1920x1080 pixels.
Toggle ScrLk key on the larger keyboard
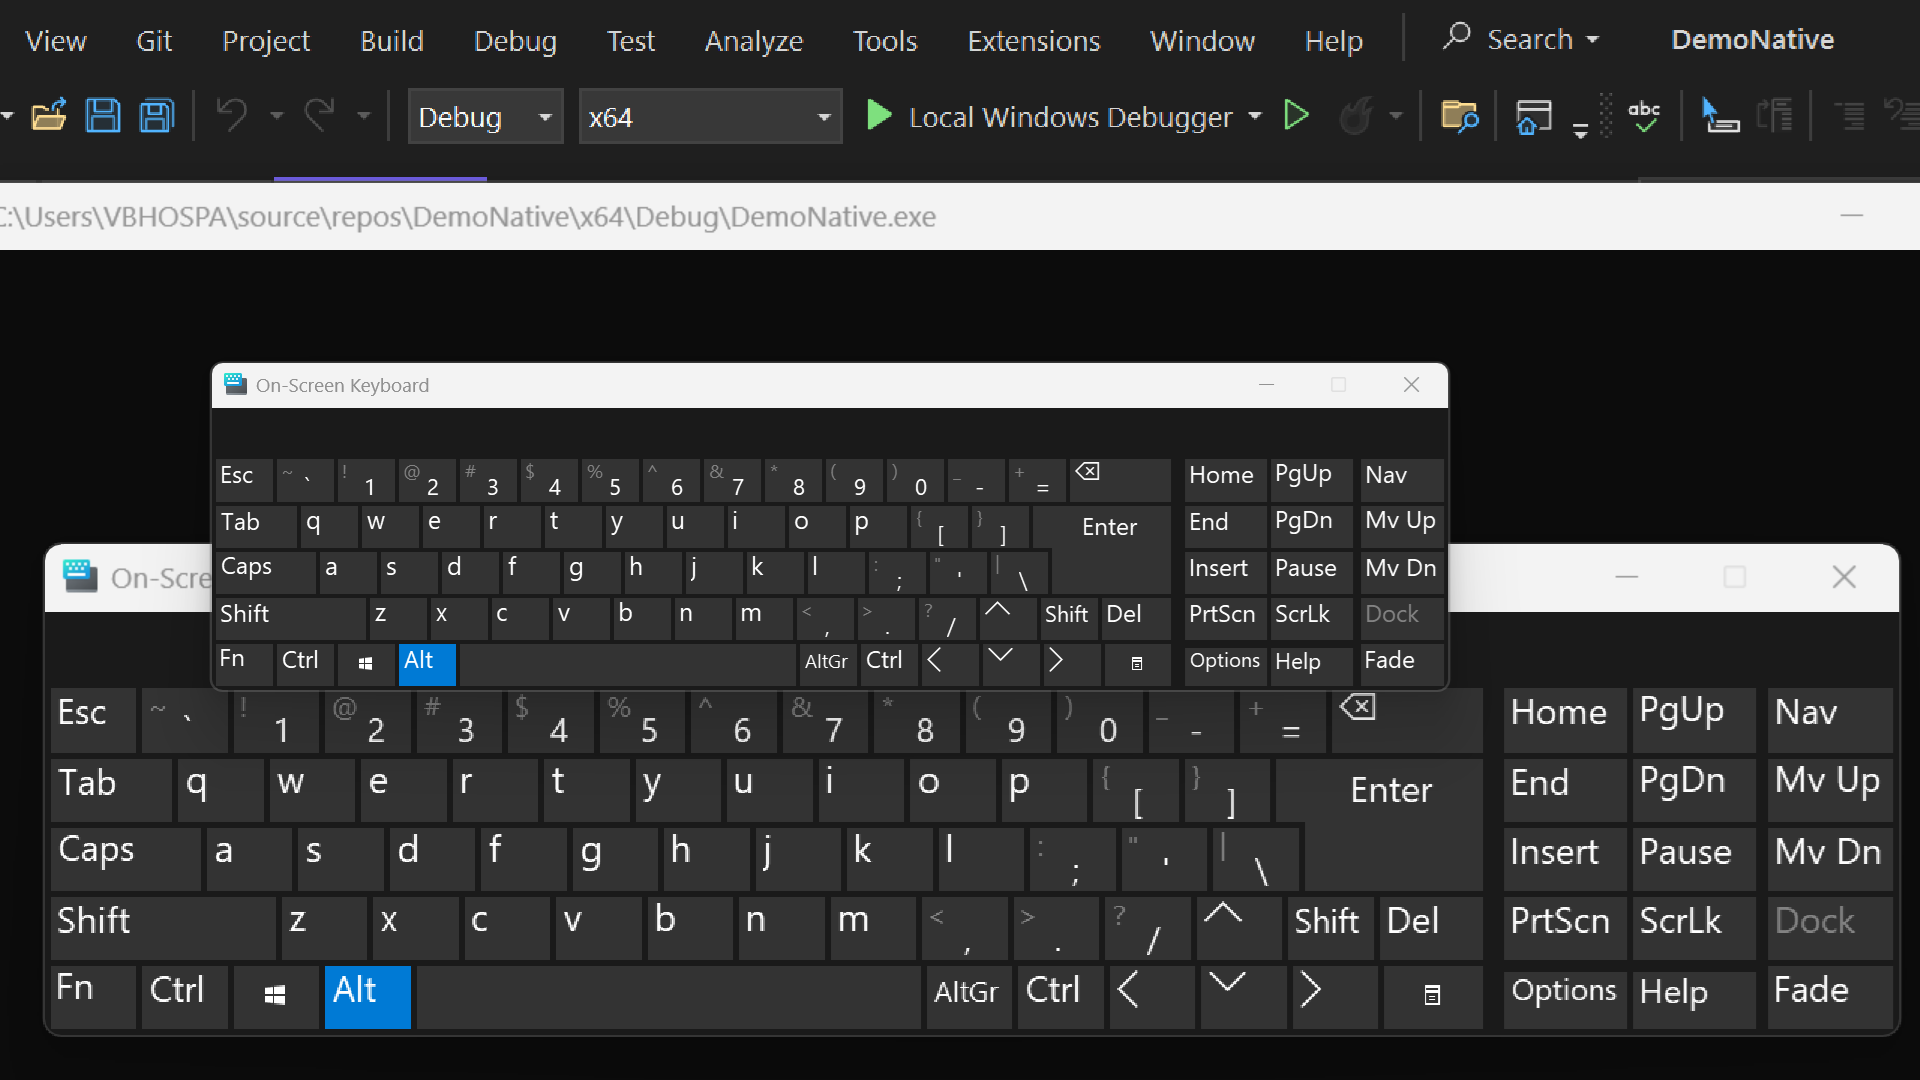point(1692,926)
